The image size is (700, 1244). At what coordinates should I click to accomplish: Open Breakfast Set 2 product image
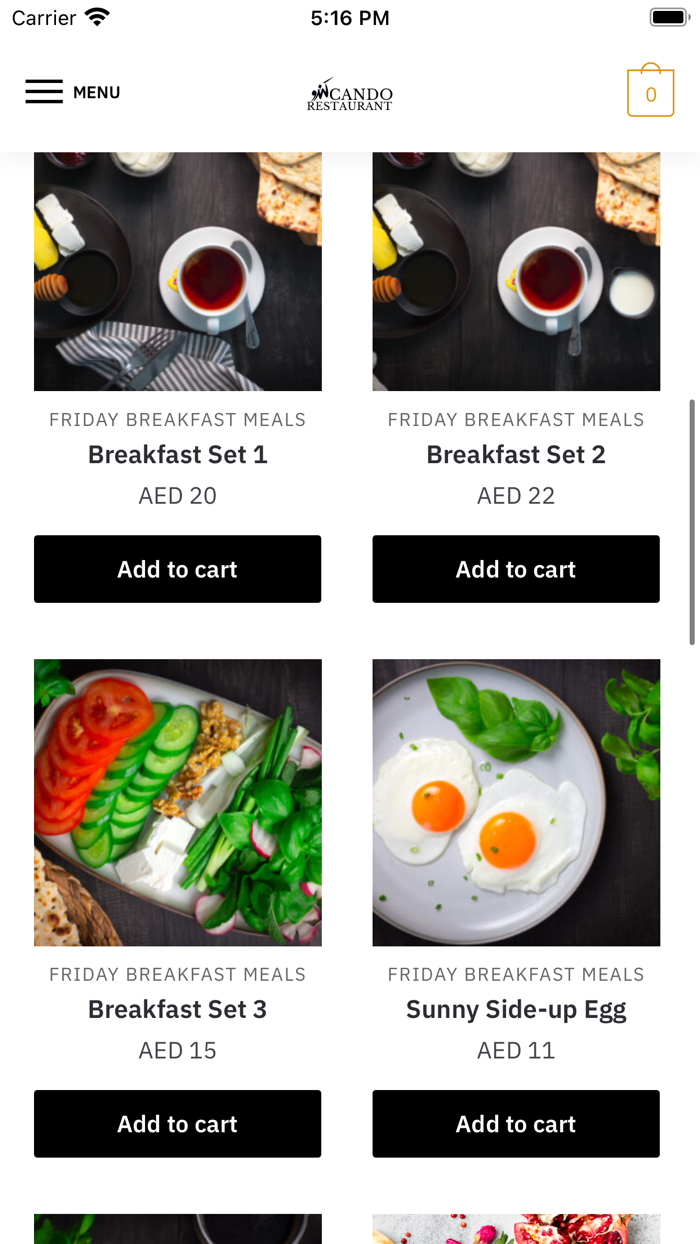click(x=516, y=270)
